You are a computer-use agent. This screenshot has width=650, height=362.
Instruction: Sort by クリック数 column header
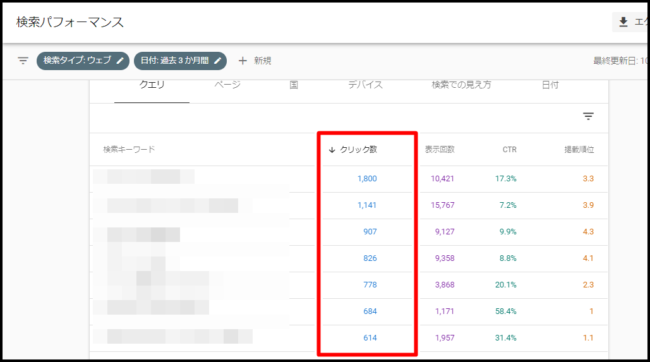359,150
